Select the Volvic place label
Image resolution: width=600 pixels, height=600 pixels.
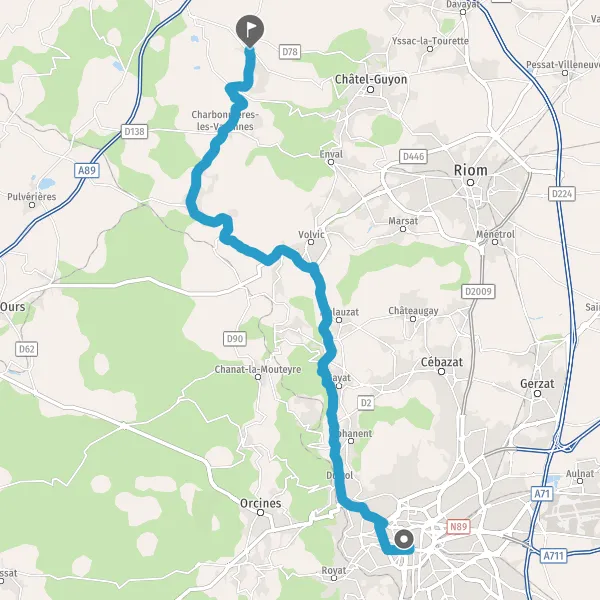[x=311, y=234]
